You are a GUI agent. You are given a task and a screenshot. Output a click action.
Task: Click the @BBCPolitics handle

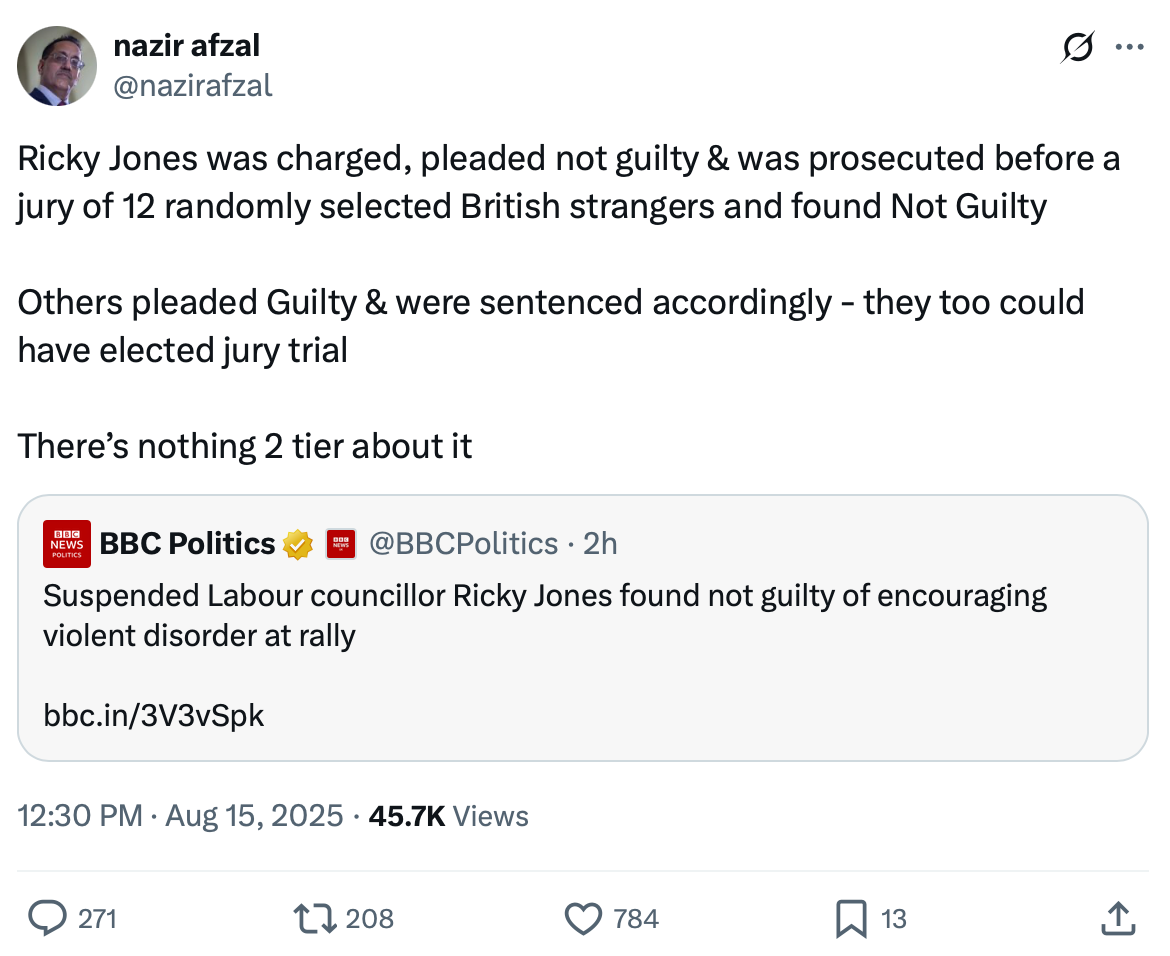463,543
